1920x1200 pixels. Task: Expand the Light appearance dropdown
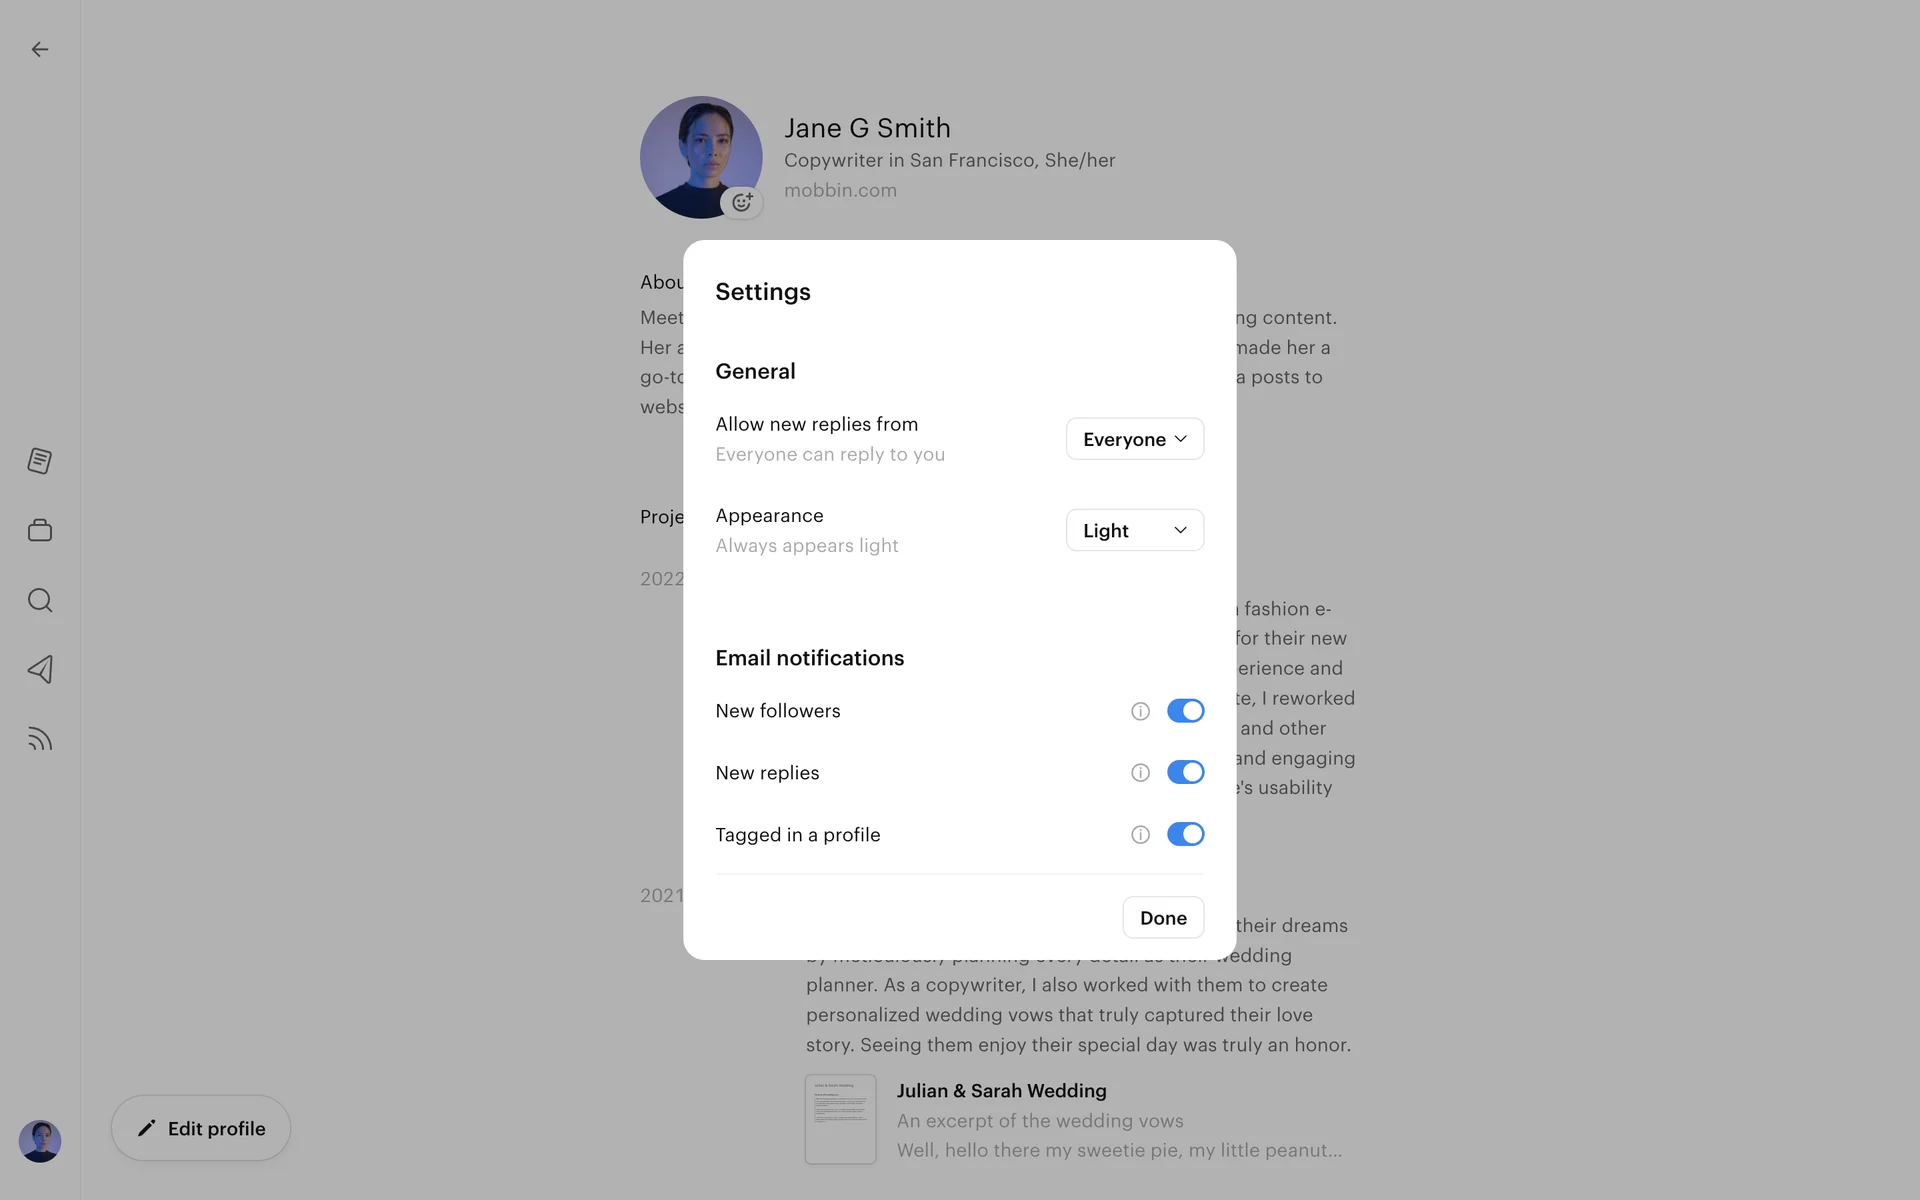coord(1134,530)
